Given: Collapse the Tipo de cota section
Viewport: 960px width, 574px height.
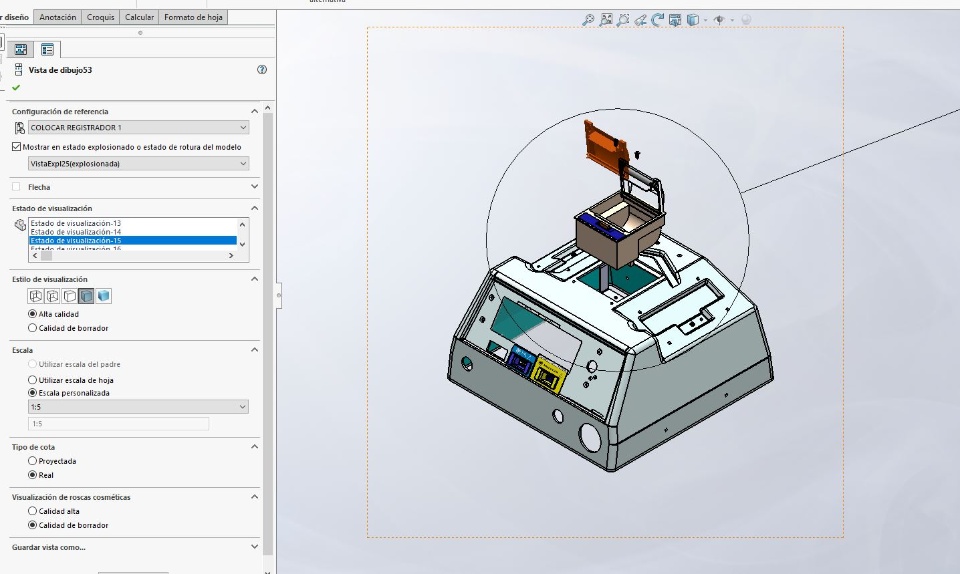Looking at the screenshot, I should pos(255,447).
